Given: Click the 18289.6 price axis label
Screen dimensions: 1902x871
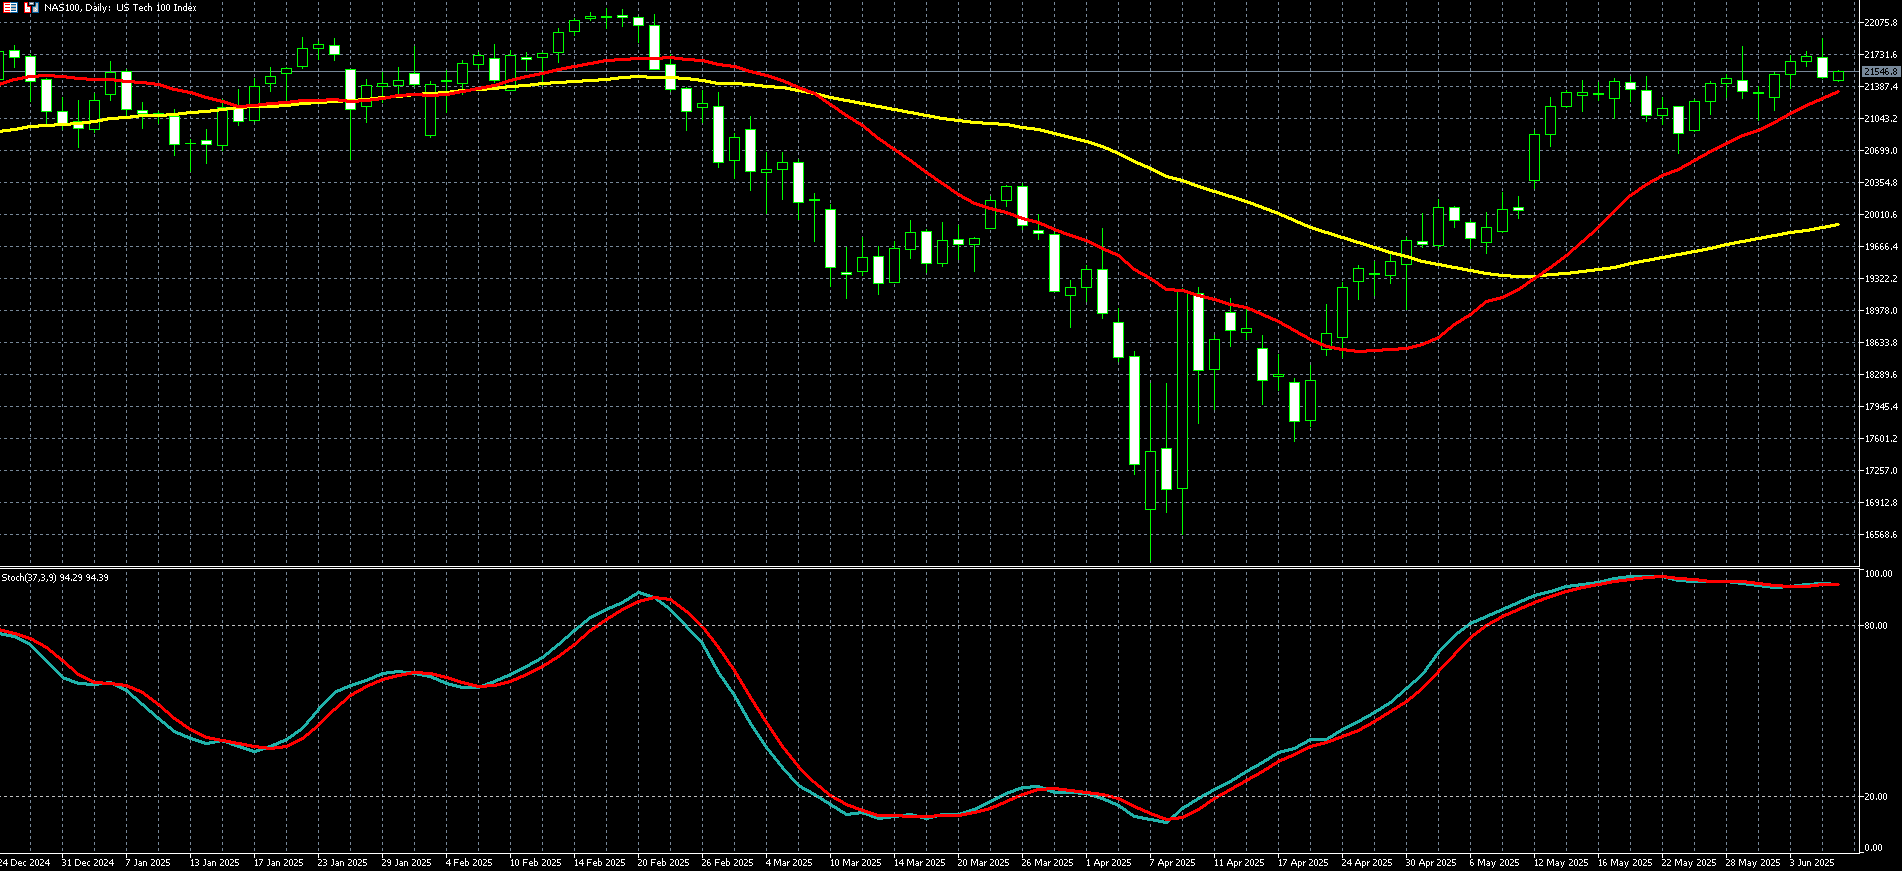Looking at the screenshot, I should [1880, 375].
